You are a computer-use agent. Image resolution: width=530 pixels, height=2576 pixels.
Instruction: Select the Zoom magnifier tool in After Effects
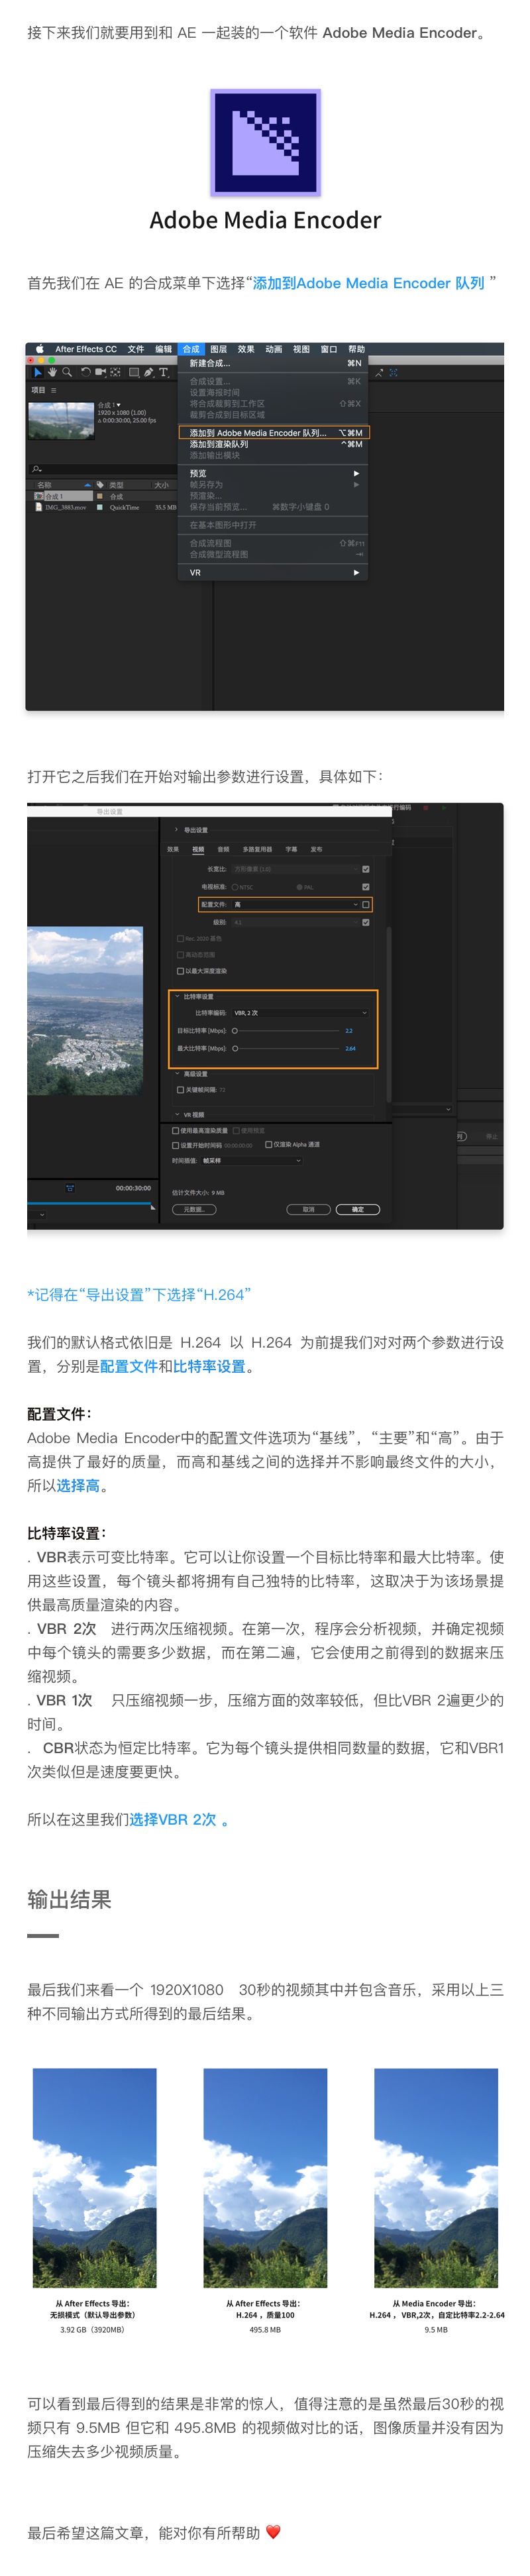click(67, 372)
